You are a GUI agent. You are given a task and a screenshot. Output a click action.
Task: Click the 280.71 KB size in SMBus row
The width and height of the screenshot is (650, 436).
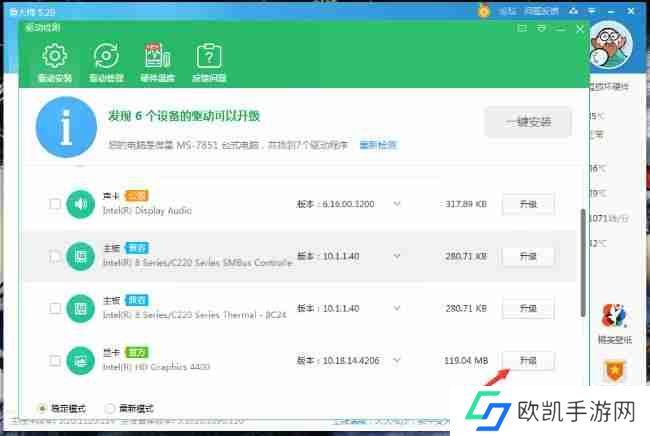(x=466, y=256)
